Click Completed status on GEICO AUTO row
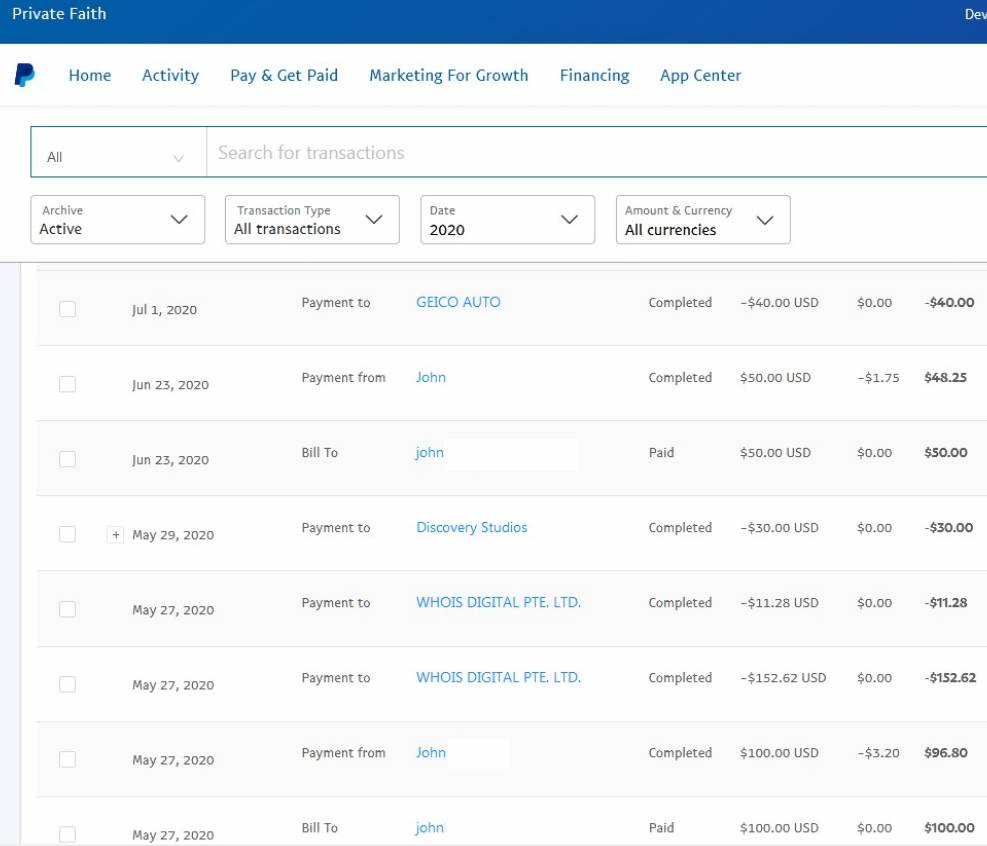Screen dimensions: 987x846 [680, 302]
